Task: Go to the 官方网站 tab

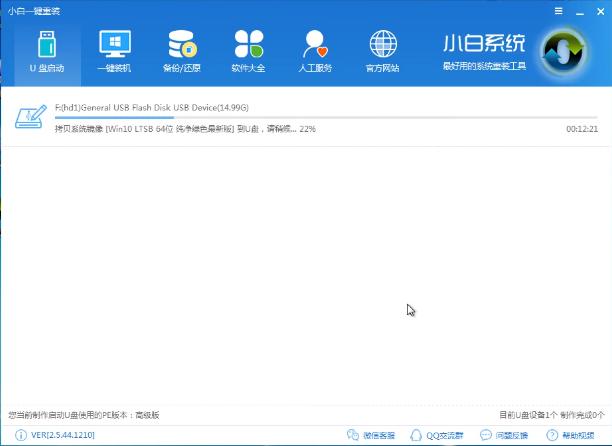Action: click(x=383, y=53)
